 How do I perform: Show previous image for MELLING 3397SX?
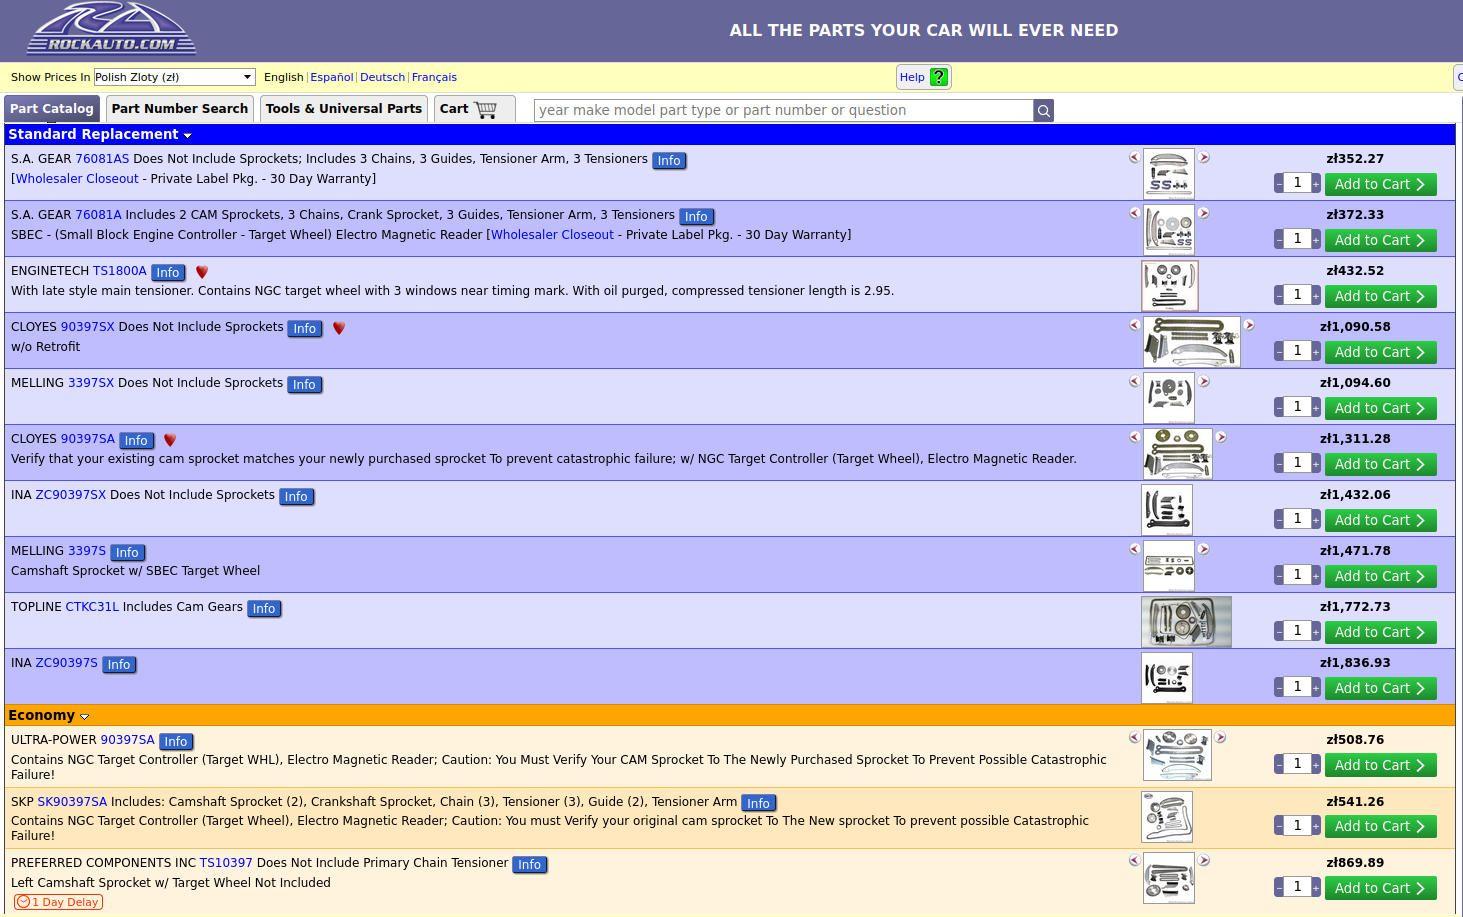(1134, 382)
